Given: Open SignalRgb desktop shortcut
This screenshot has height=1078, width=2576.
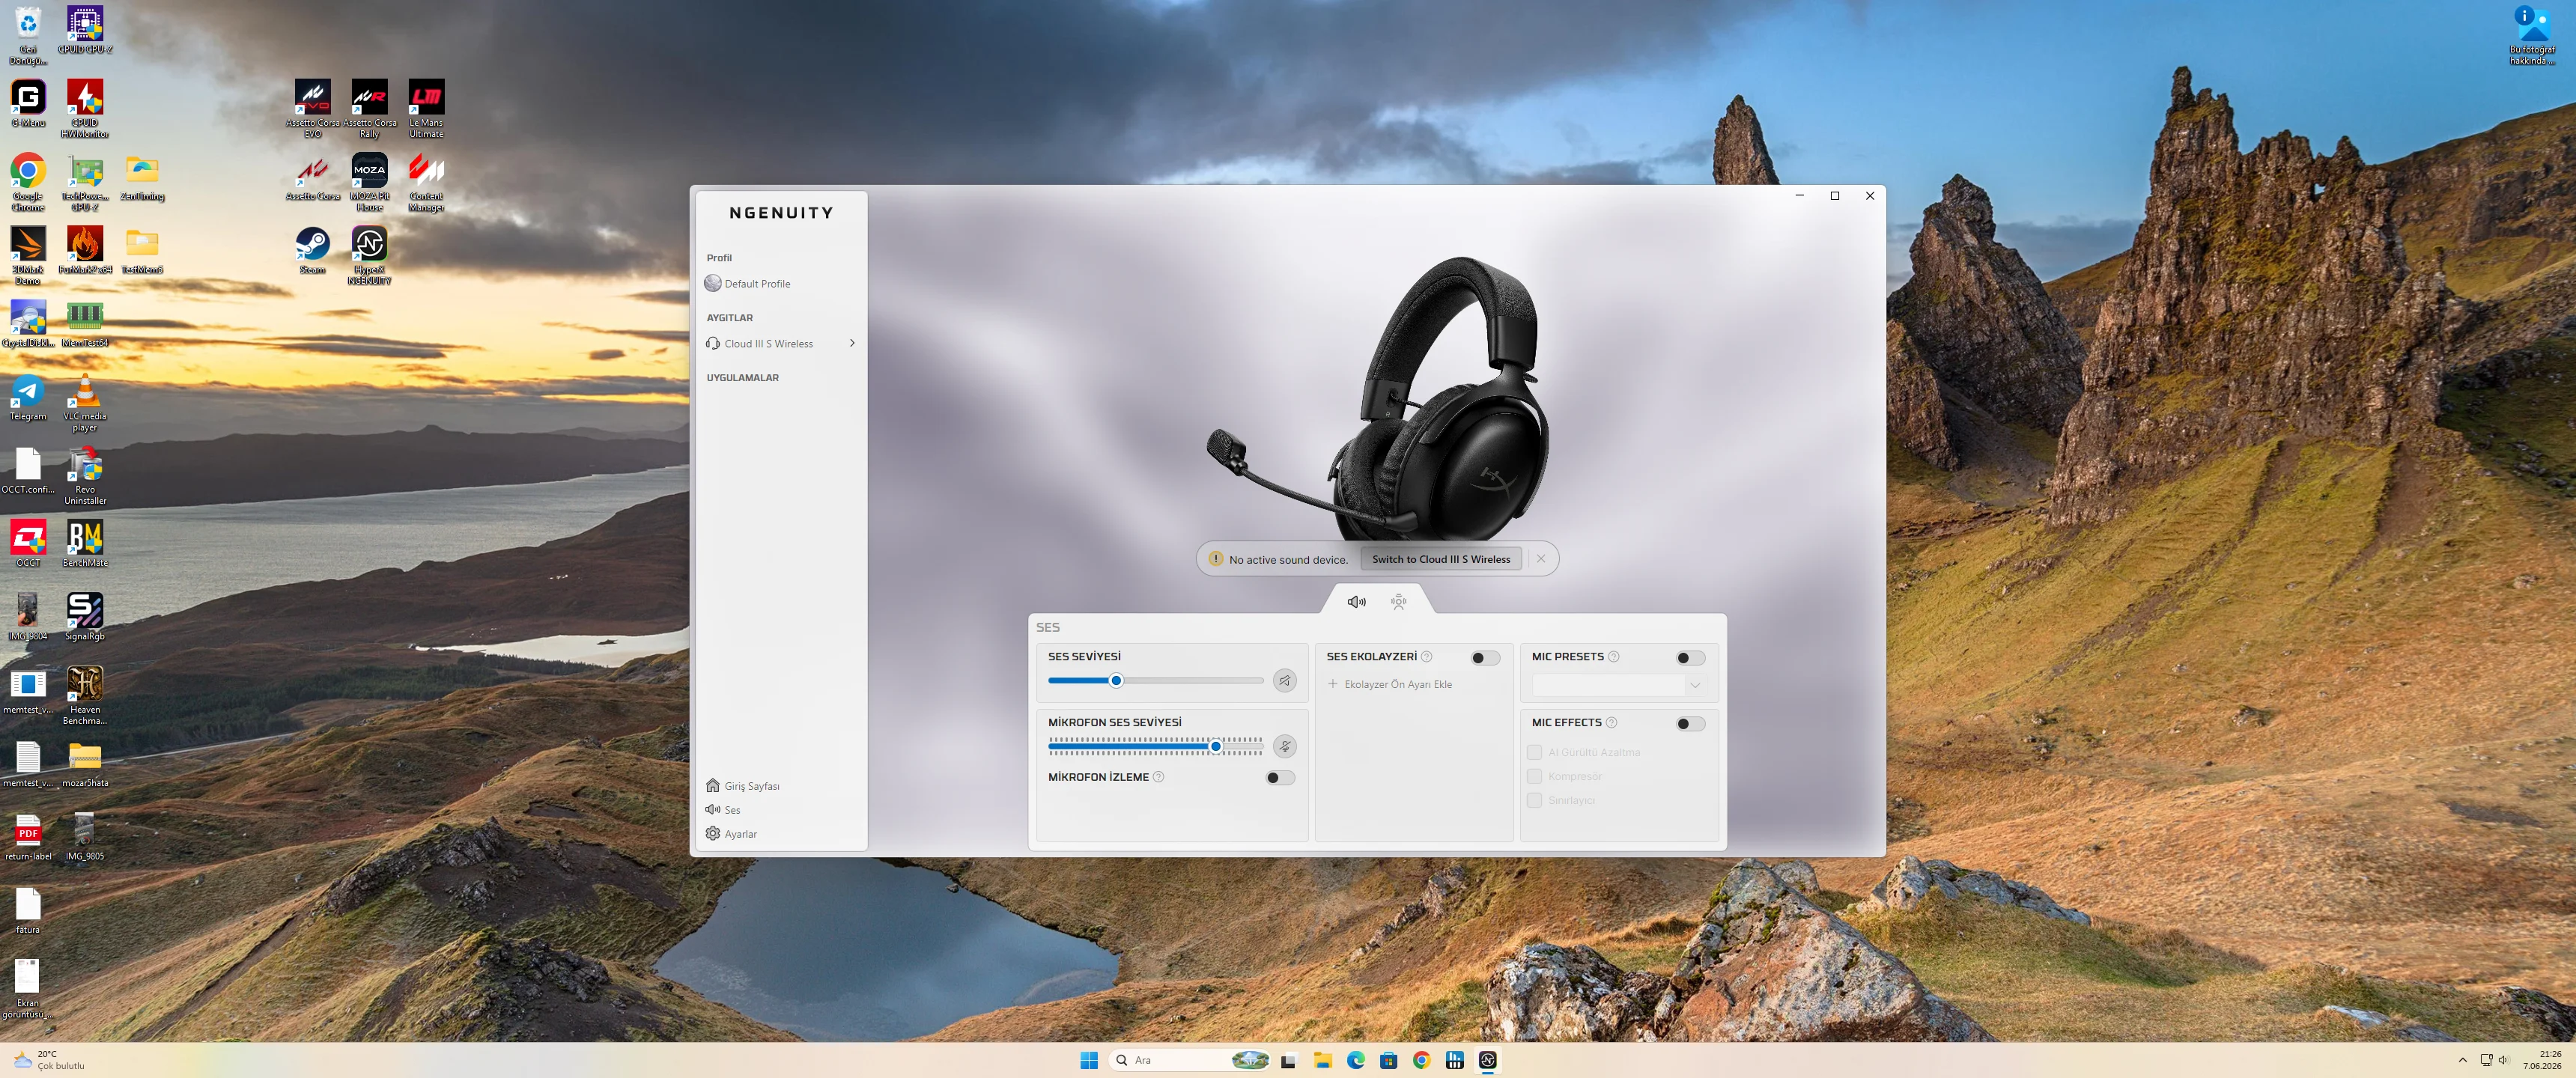Looking at the screenshot, I should point(85,617).
